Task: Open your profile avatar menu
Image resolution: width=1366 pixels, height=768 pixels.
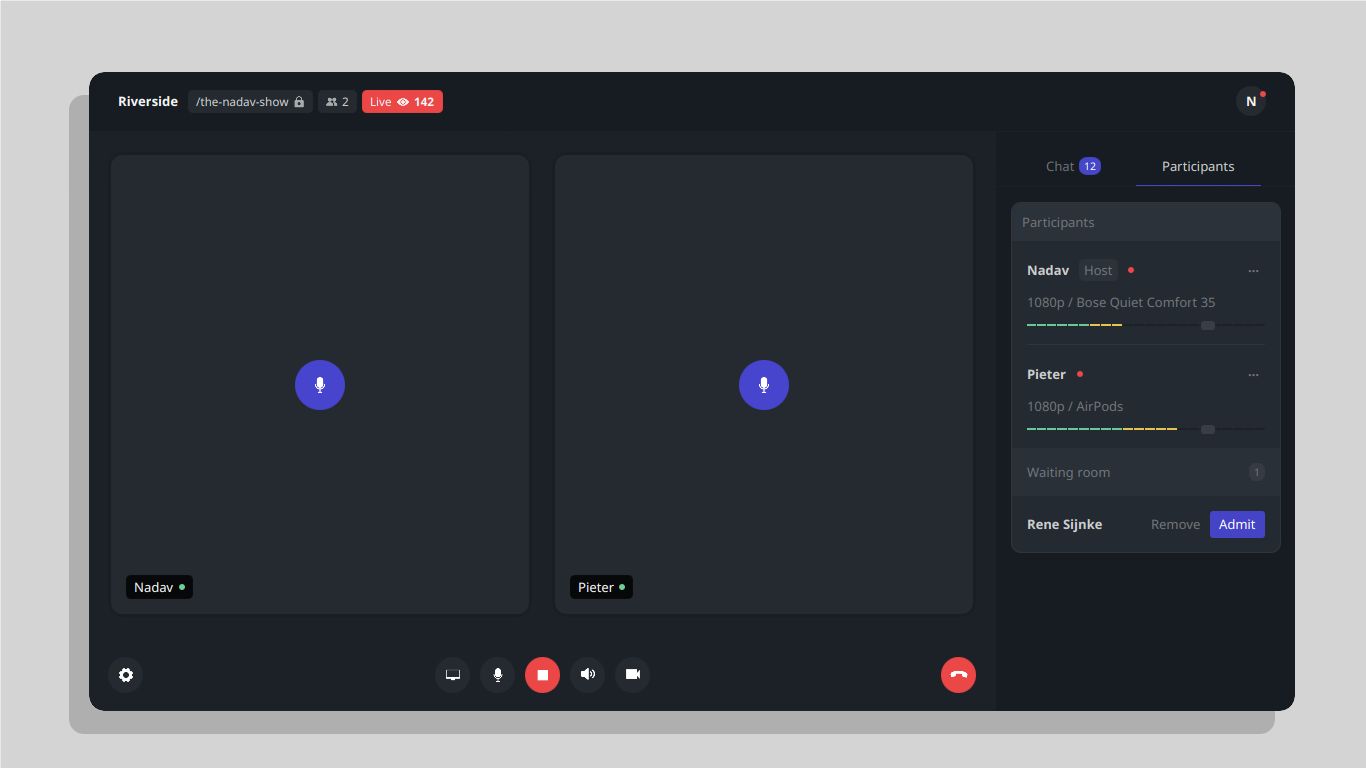Action: [1250, 101]
